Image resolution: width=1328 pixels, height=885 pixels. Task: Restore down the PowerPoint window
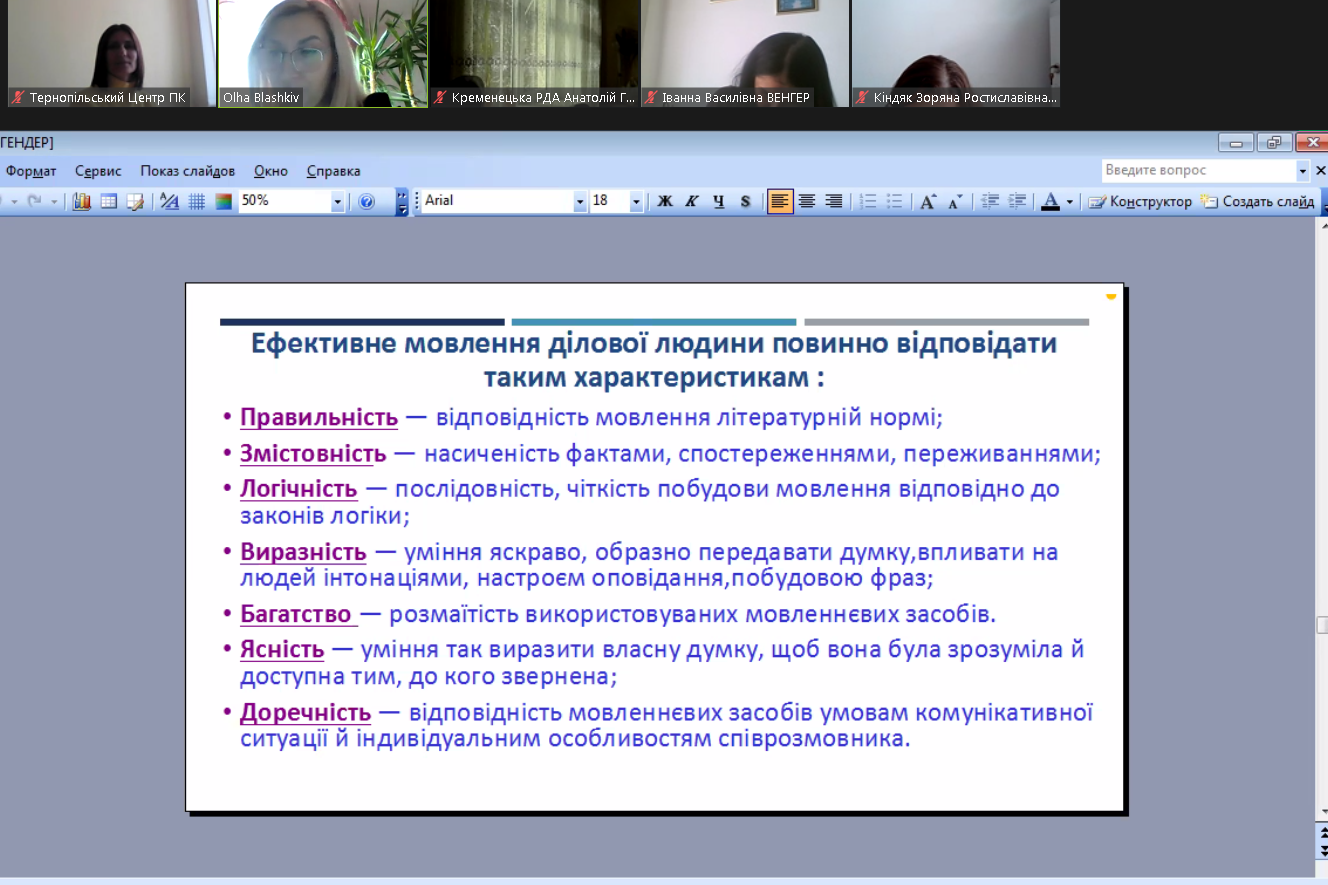click(1274, 143)
